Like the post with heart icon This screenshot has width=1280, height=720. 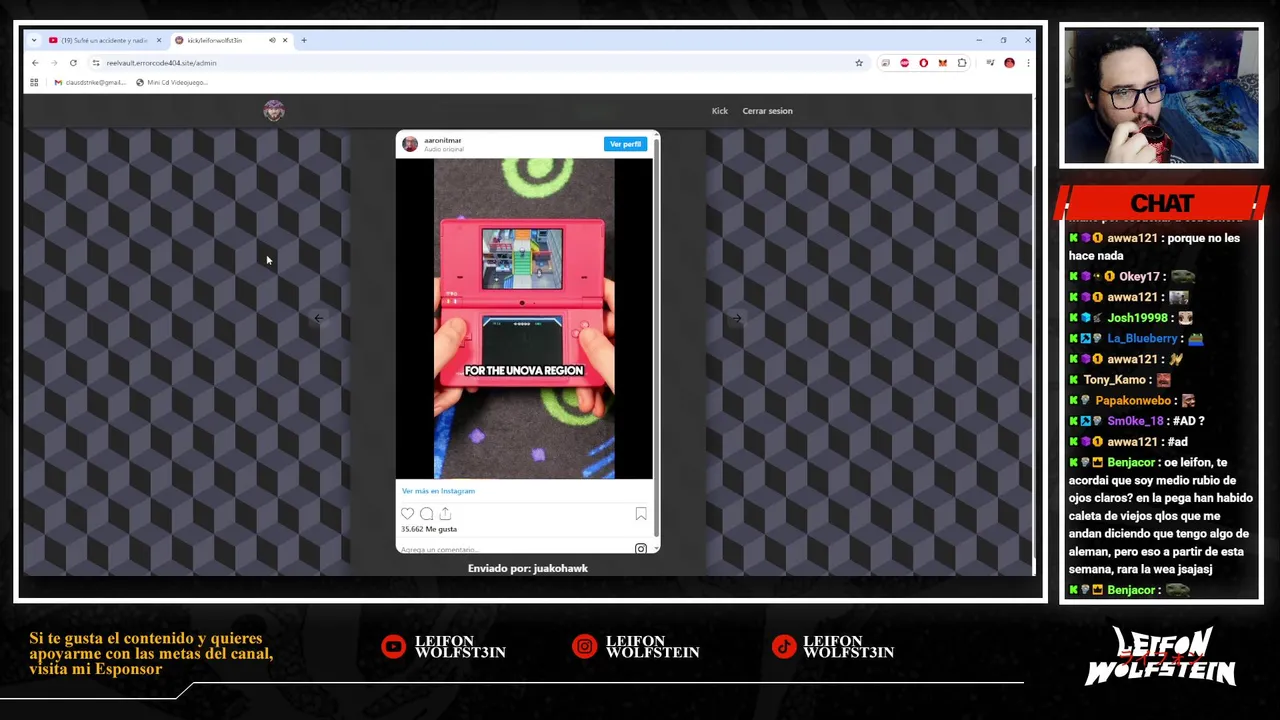[x=407, y=514]
